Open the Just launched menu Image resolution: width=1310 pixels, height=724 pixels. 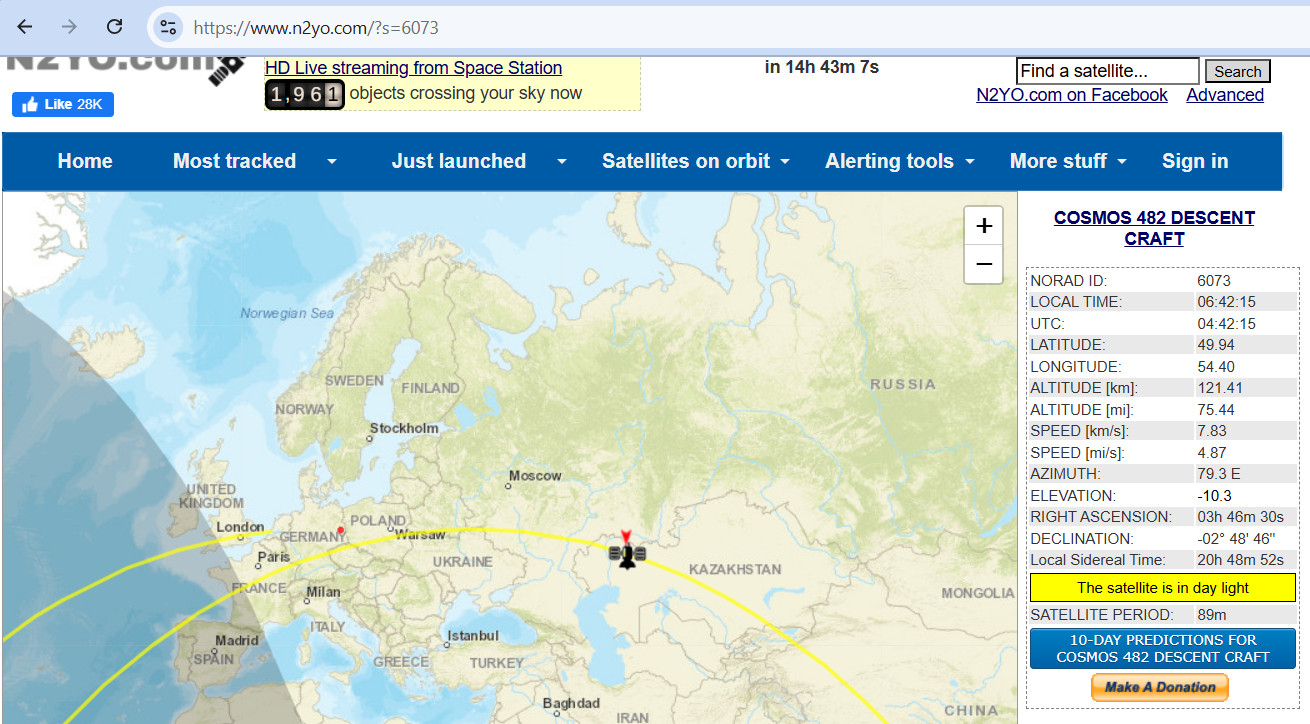[458, 161]
